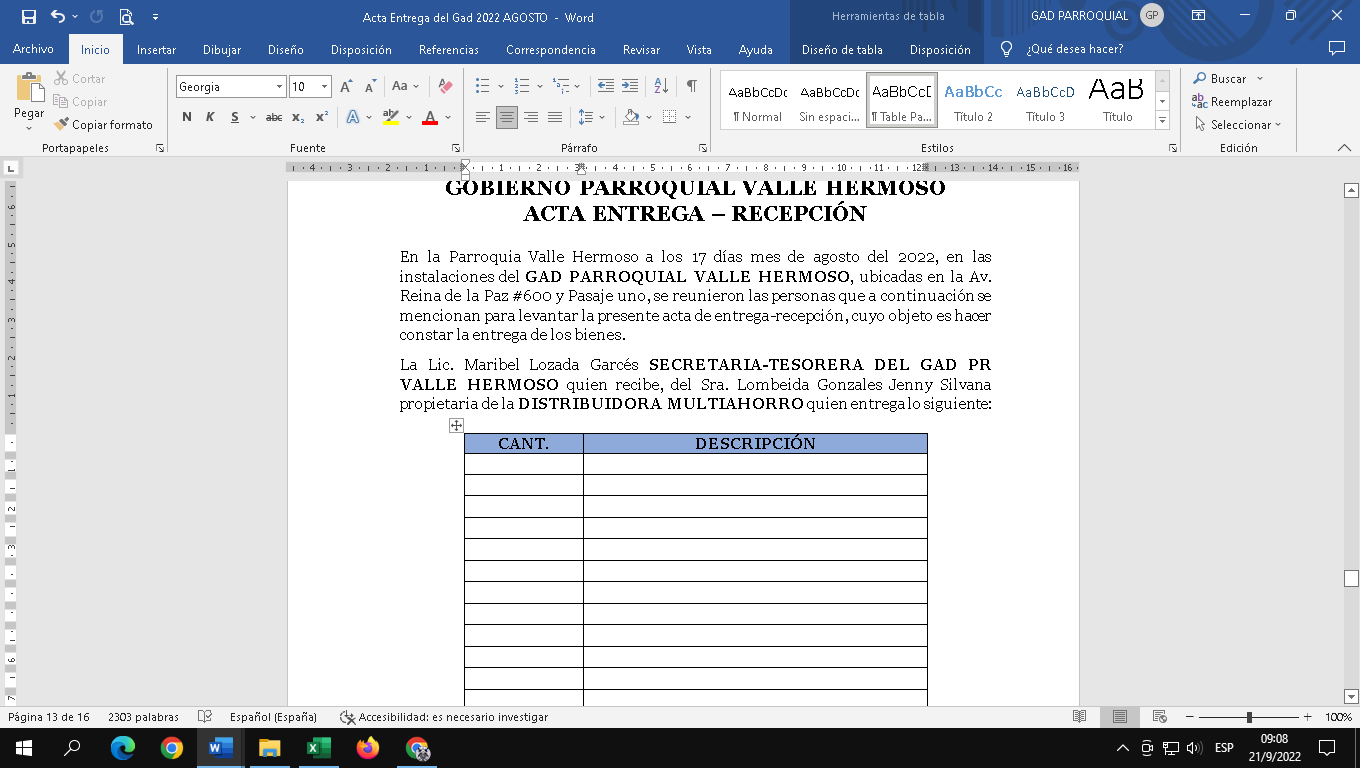
Task: Toggle bold formatting (N)
Action: (187, 117)
